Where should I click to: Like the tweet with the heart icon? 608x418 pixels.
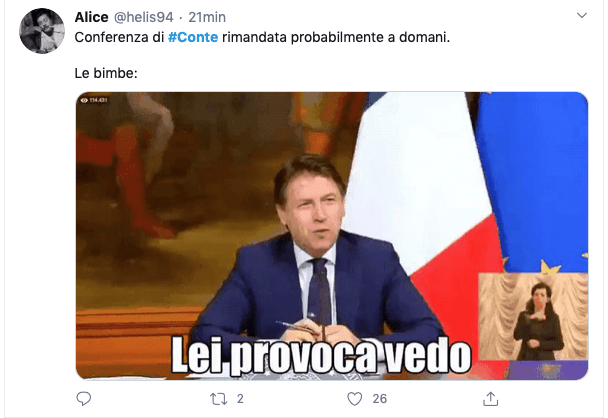354,399
